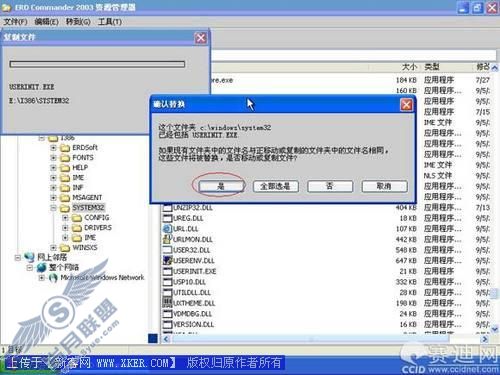Click the VDMDBG.DLL file icon
This screenshot has width=500, height=375.
[x=167, y=314]
